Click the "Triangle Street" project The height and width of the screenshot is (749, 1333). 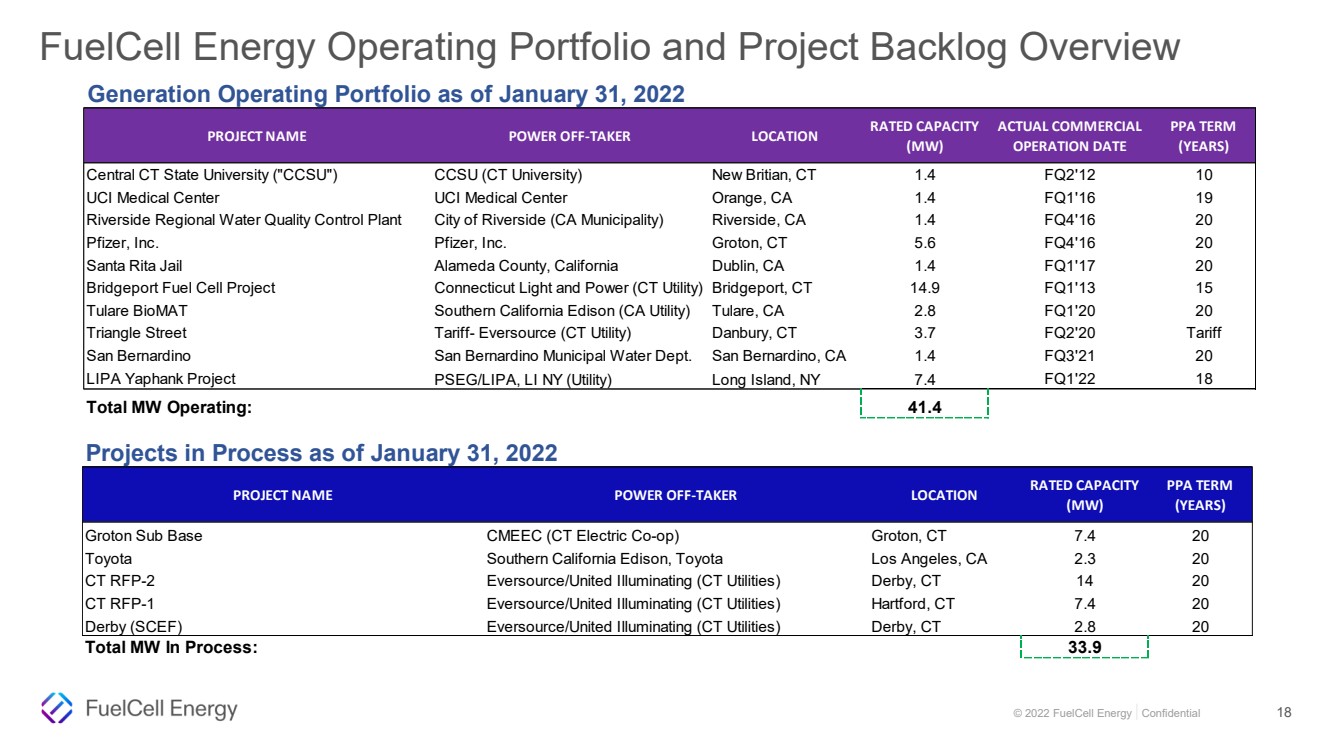coord(137,333)
